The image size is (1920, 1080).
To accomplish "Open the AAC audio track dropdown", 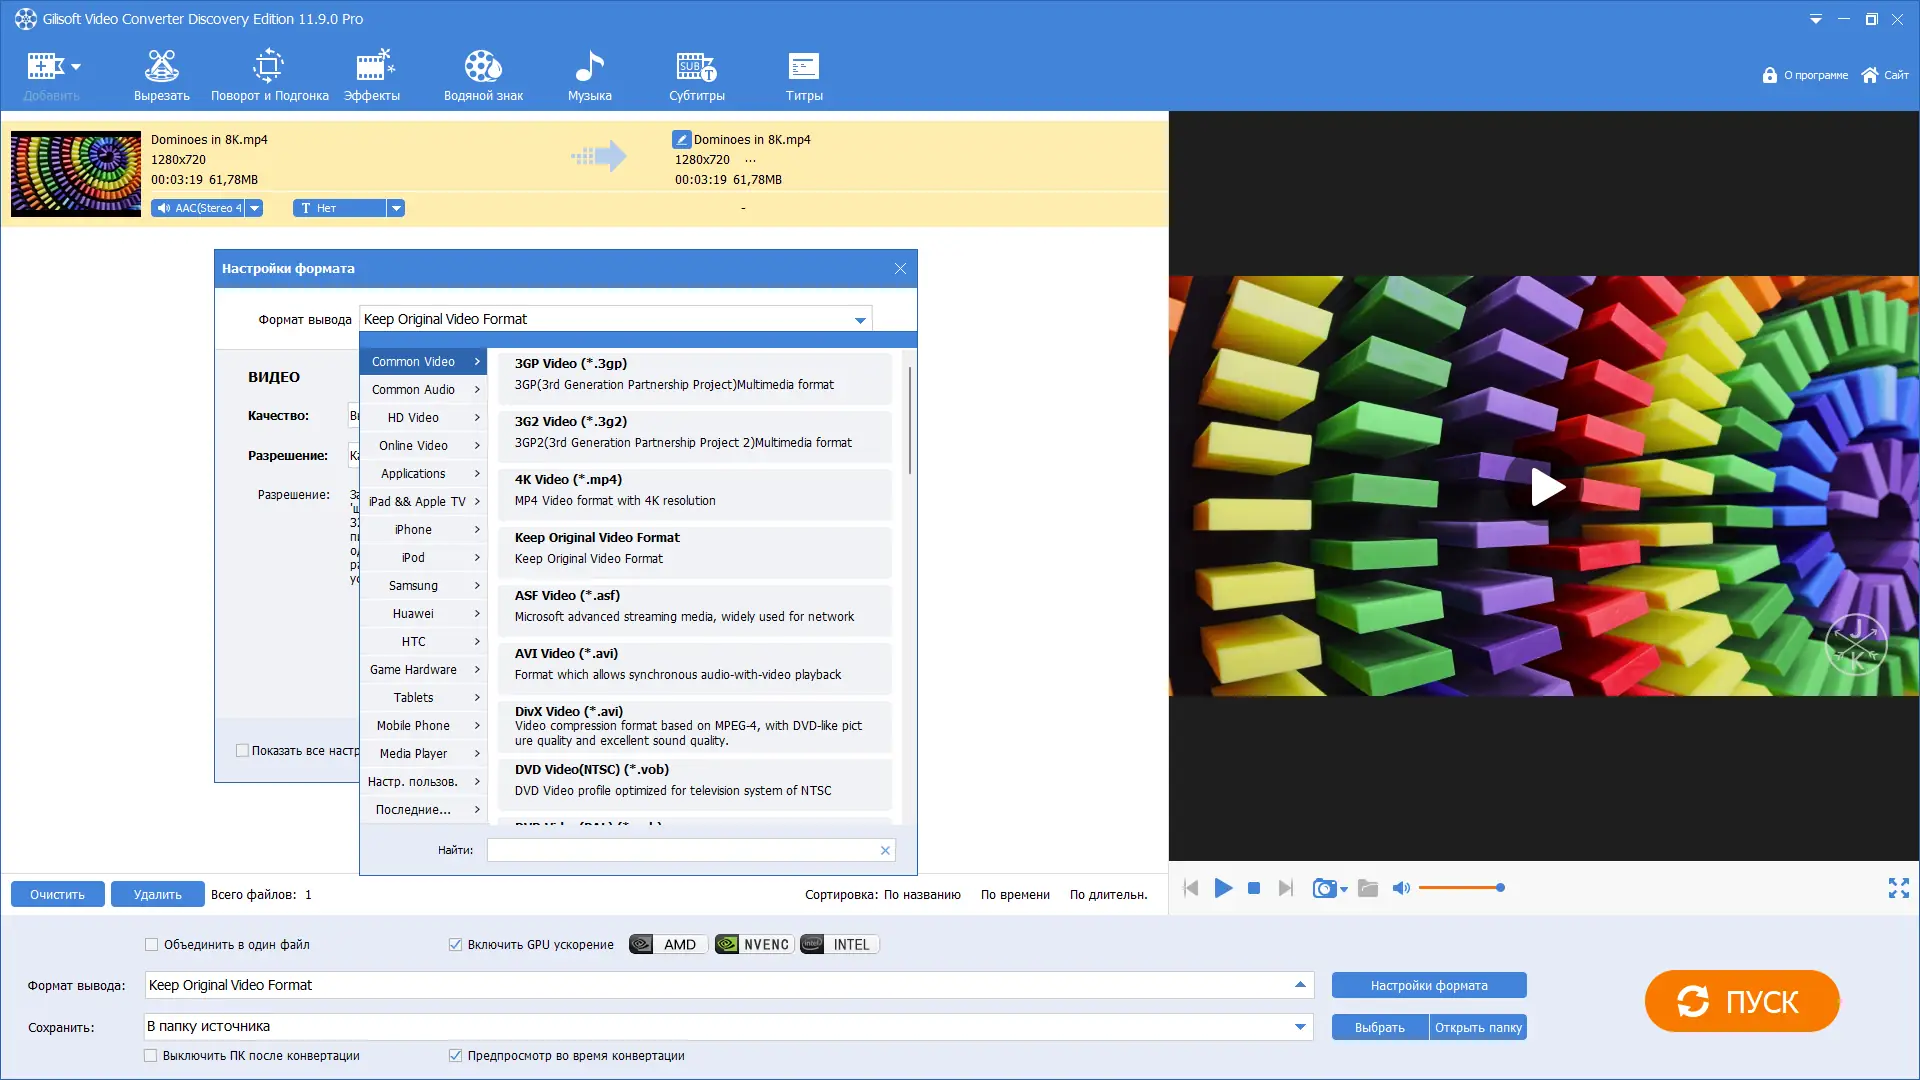I will pyautogui.click(x=255, y=208).
